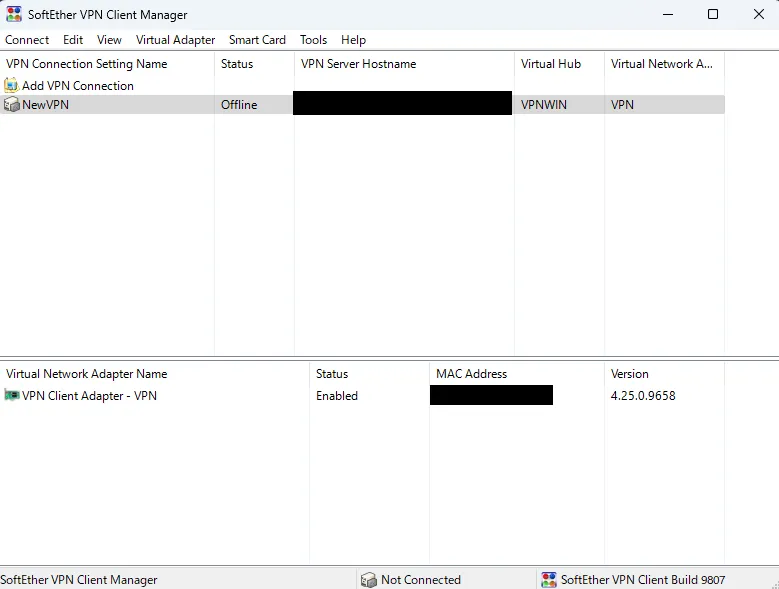Image resolution: width=779 pixels, height=589 pixels.
Task: Click the SoftEther build logo in status bar
Action: [548, 580]
